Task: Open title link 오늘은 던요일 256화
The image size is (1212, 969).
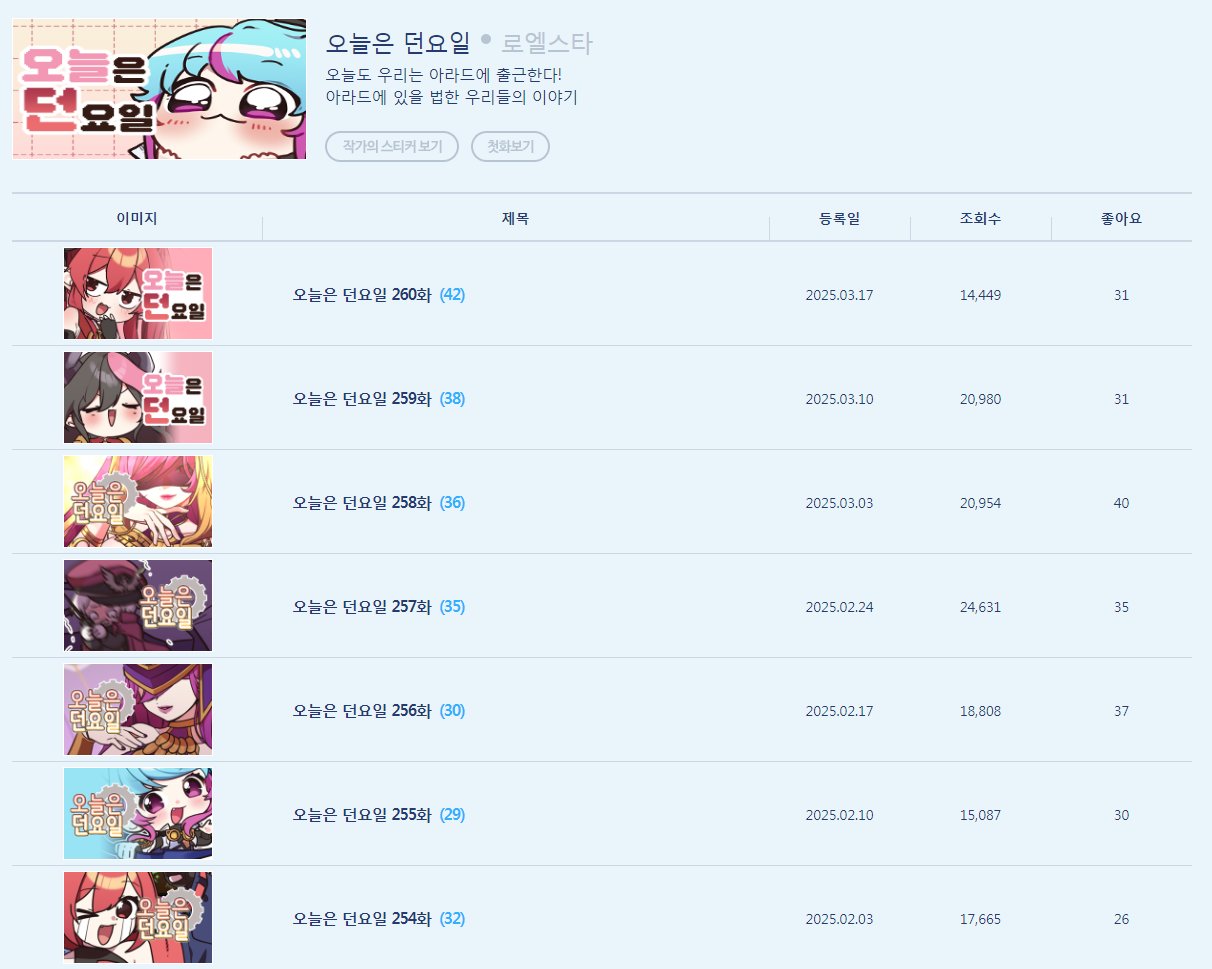Action: pos(362,711)
